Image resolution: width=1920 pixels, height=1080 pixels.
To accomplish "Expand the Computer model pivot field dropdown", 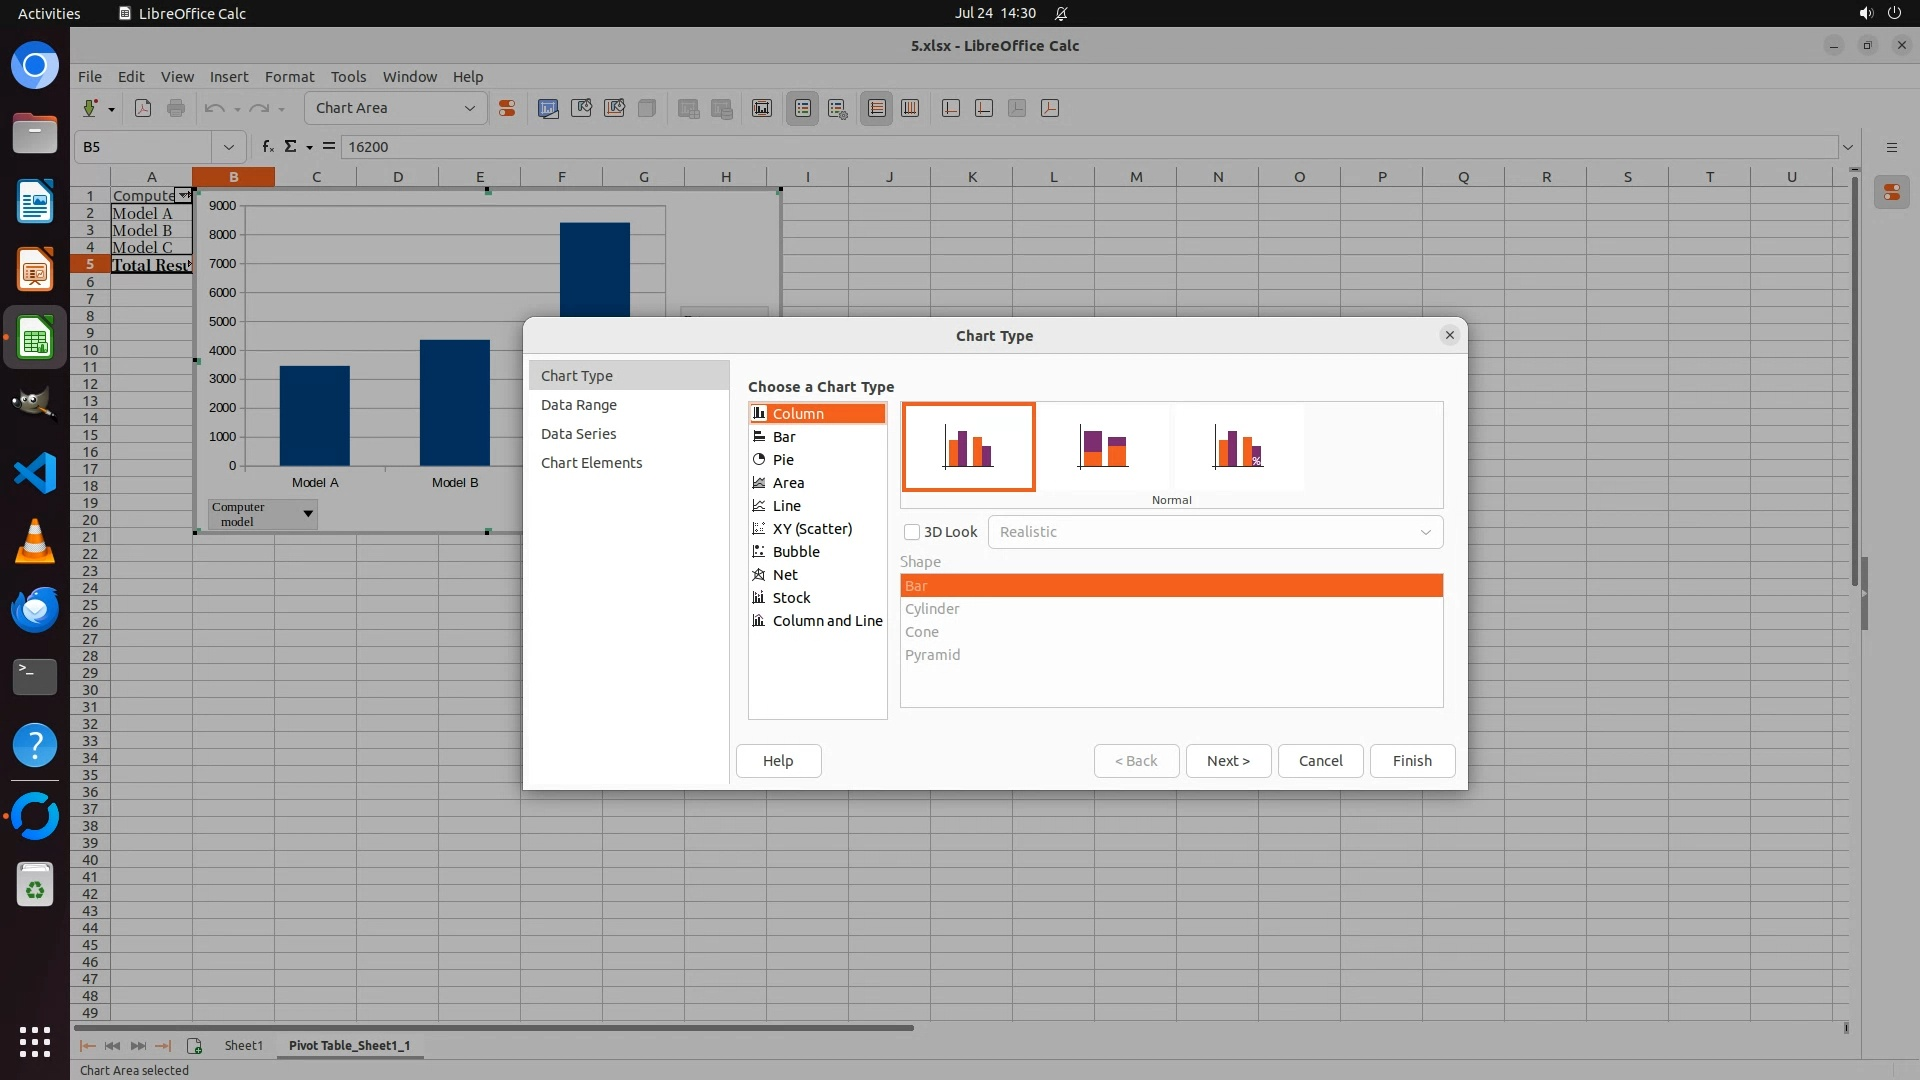I will tap(308, 514).
